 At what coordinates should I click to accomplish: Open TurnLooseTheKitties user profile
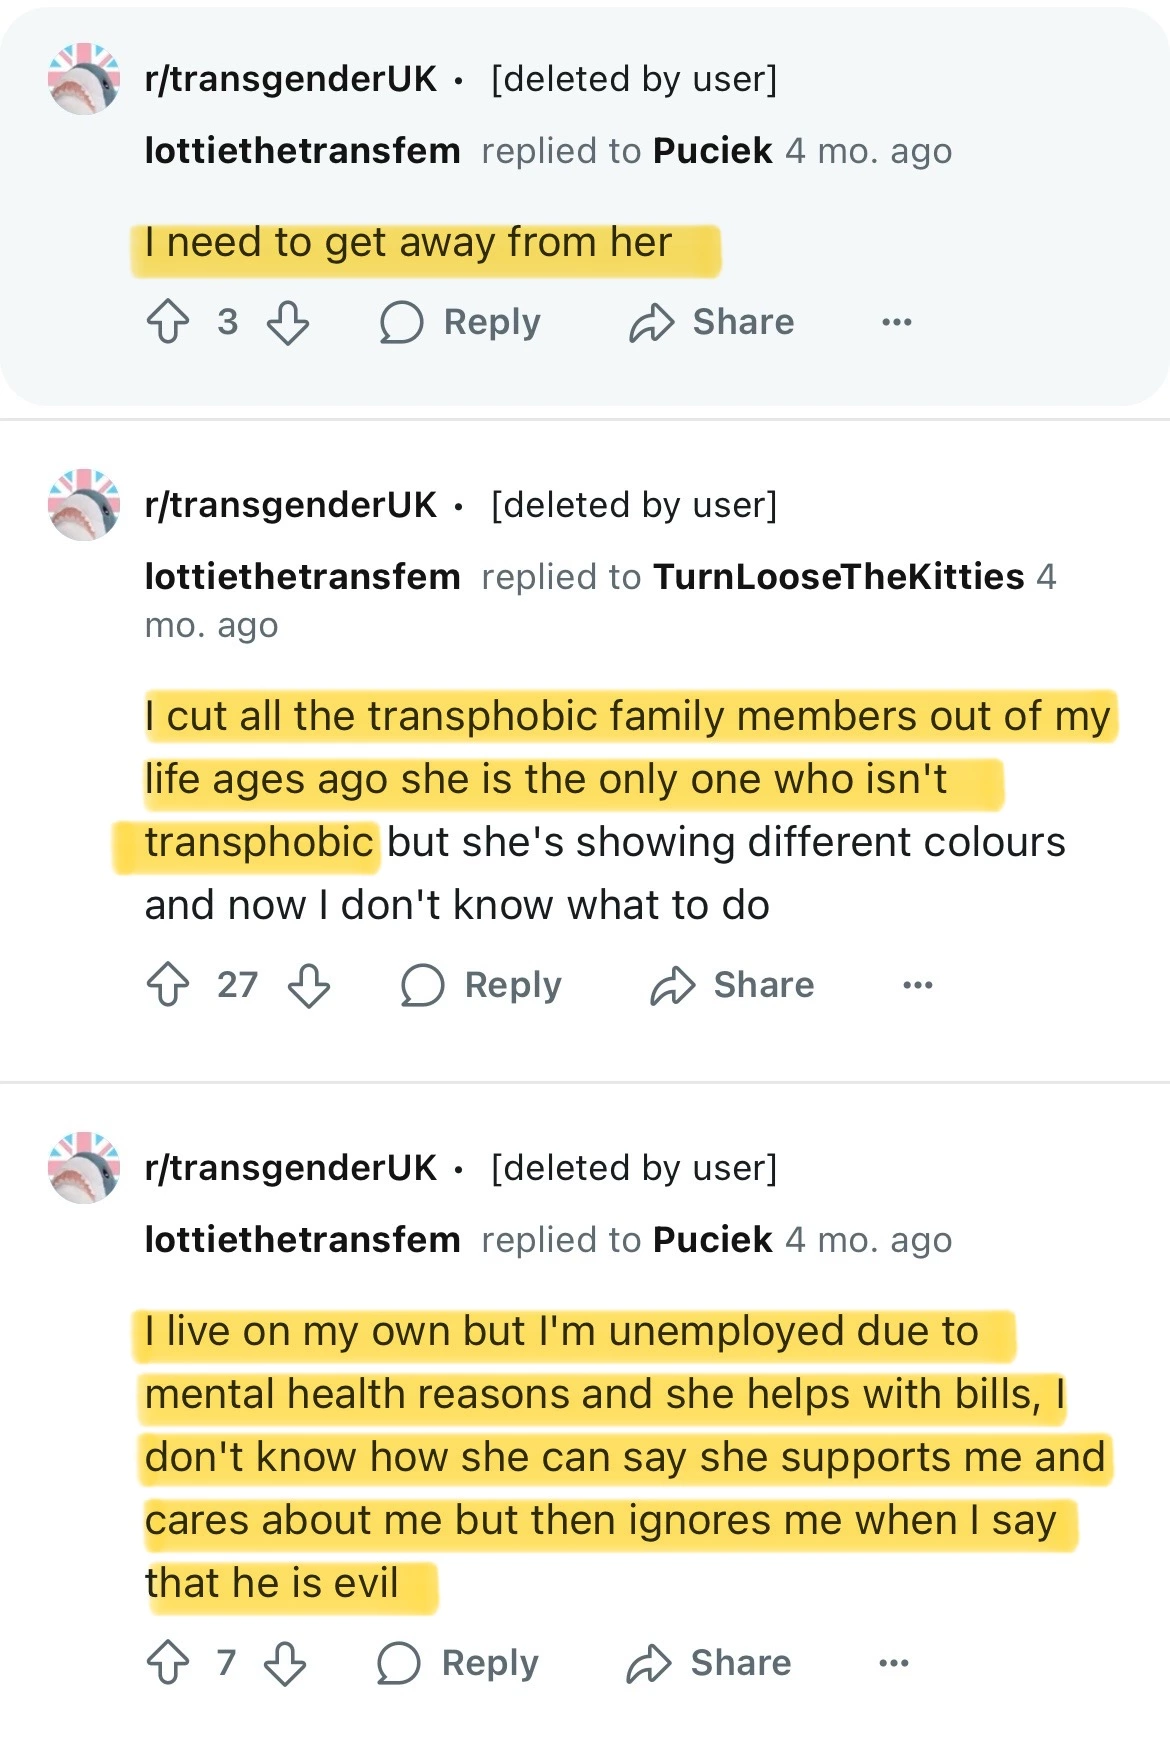coord(838,577)
